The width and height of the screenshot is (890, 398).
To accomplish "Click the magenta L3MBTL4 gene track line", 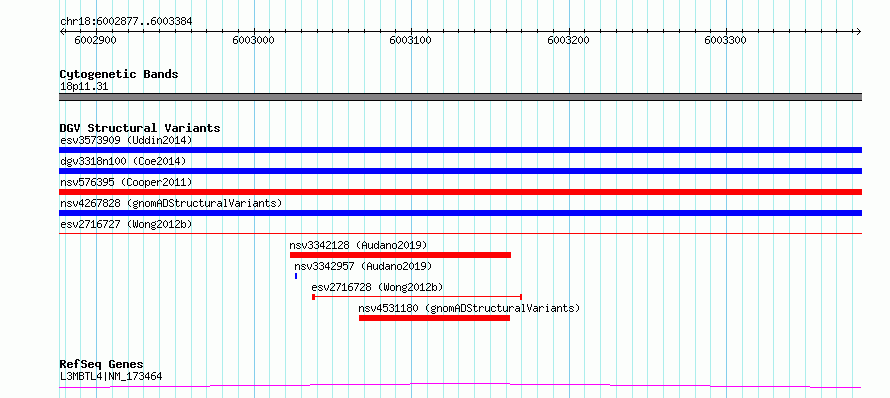I will coord(460,386).
